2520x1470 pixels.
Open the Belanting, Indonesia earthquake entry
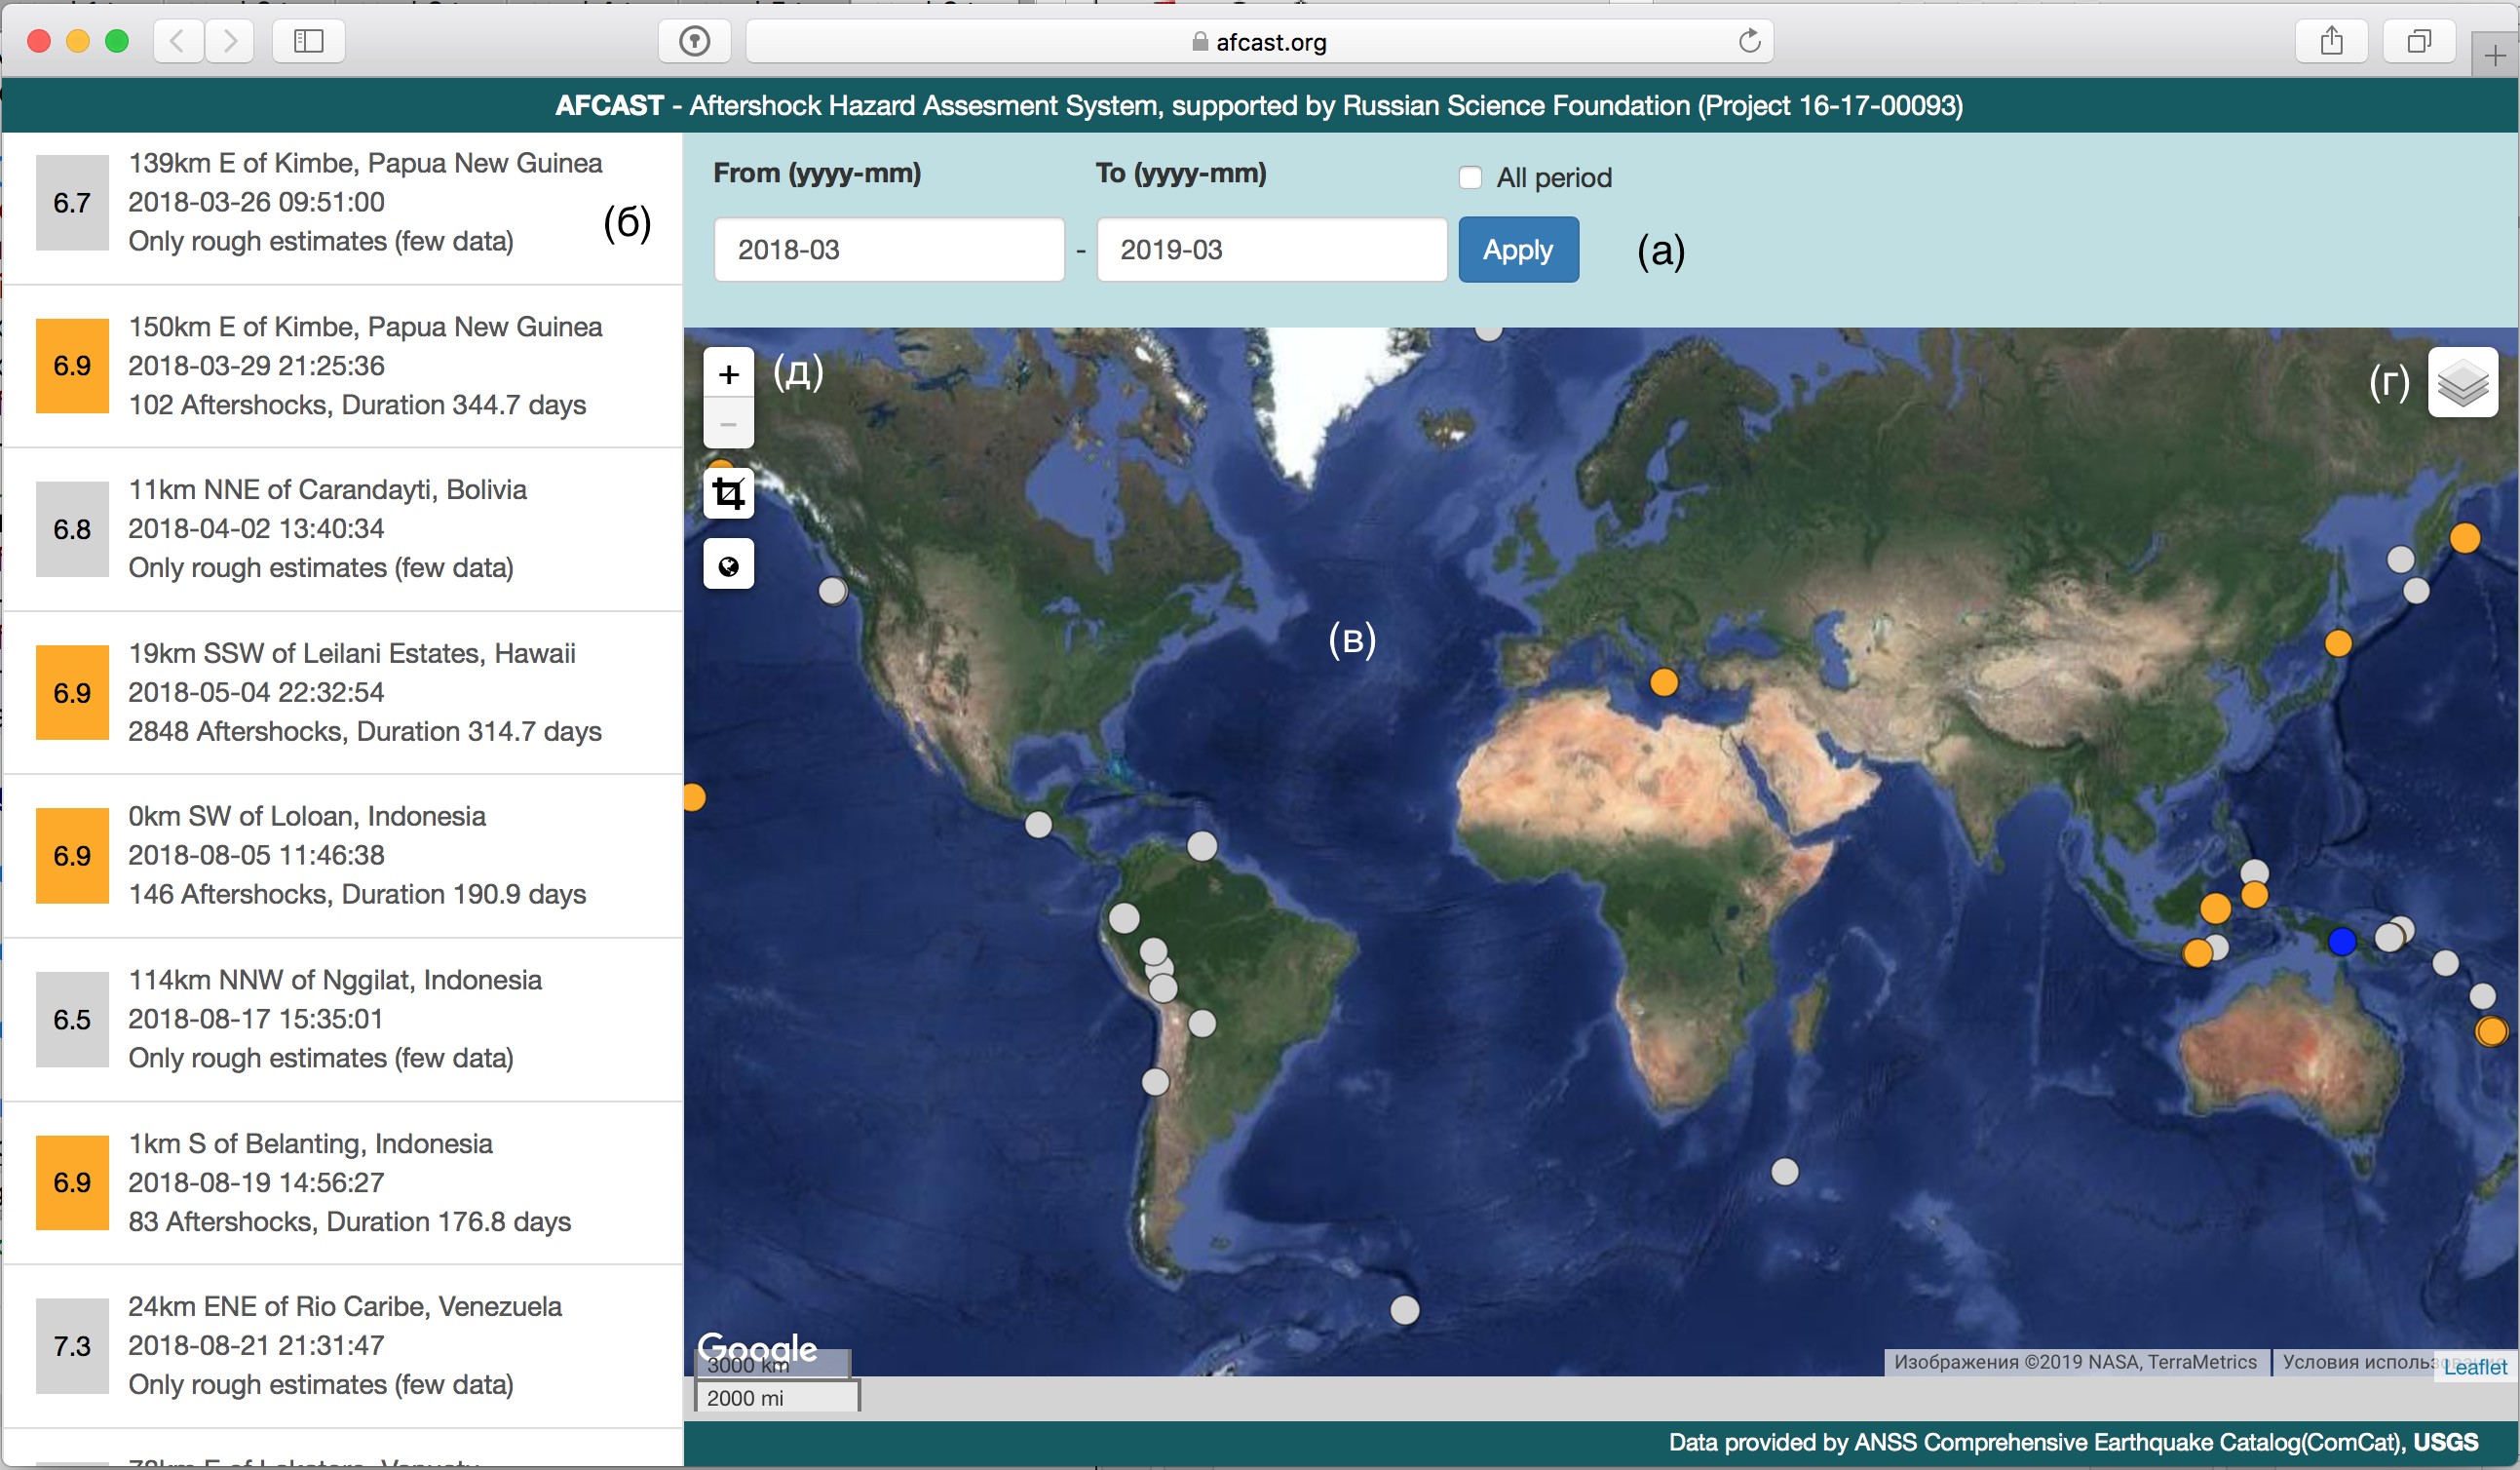click(x=342, y=1183)
